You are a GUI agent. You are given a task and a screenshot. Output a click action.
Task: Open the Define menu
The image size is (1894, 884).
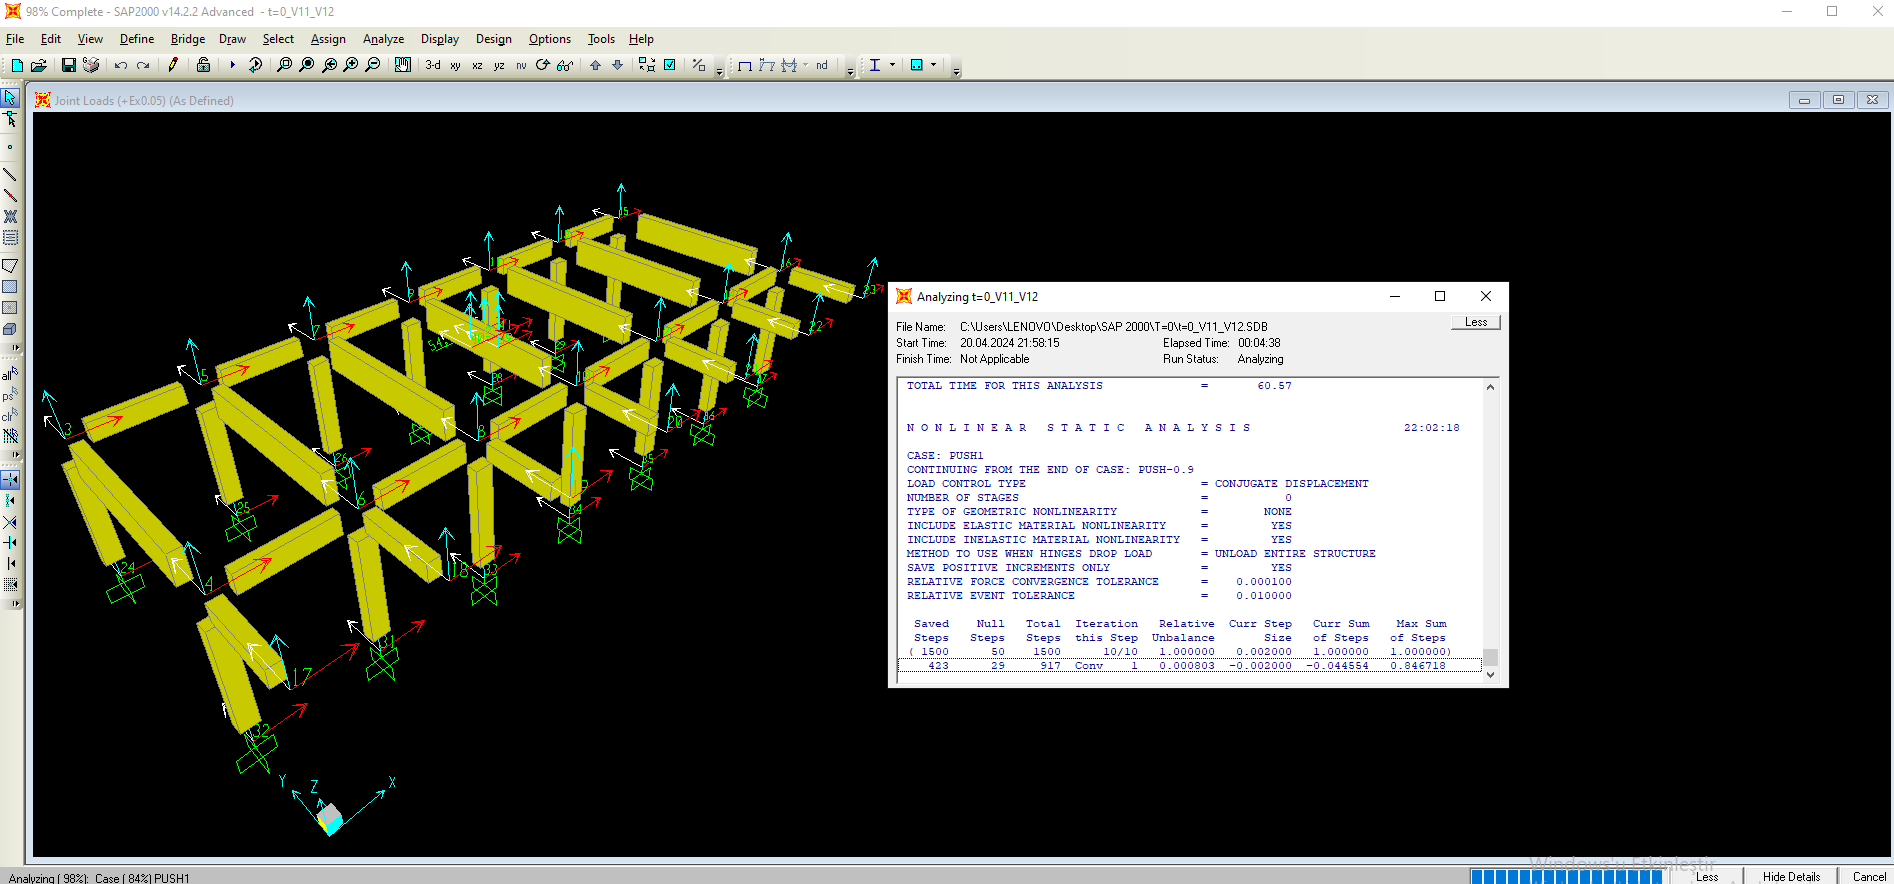137,39
